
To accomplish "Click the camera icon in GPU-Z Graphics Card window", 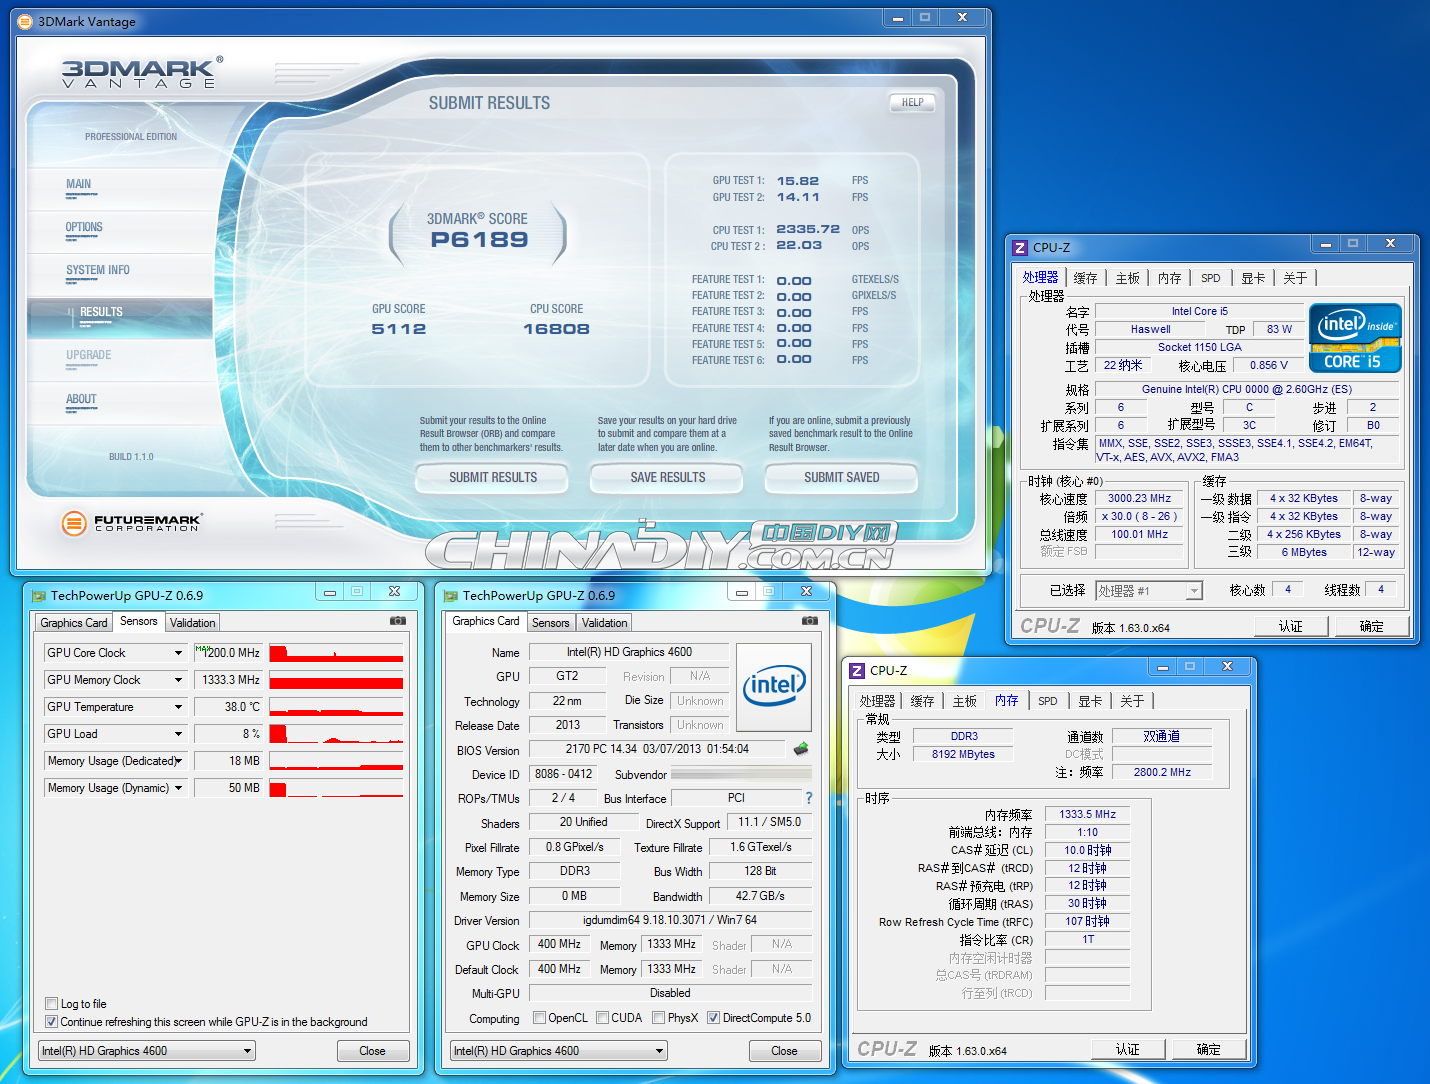I will [x=810, y=621].
